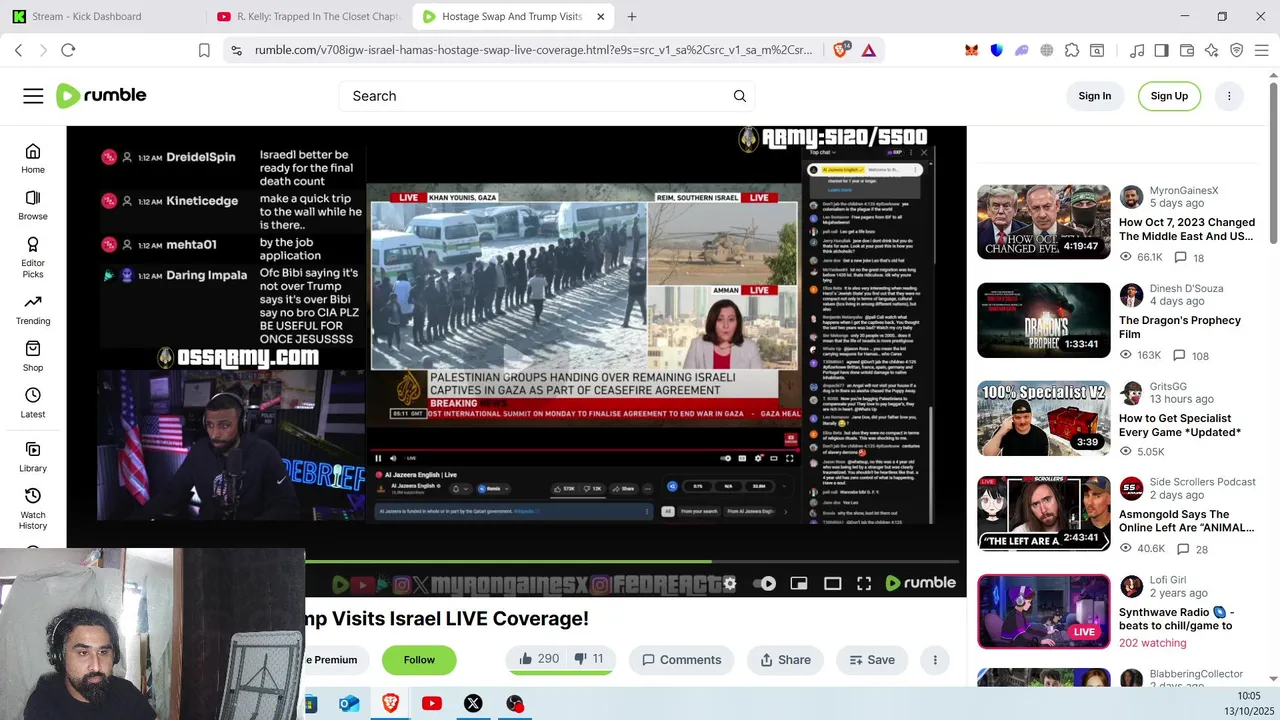This screenshot has width=1280, height=720.
Task: Open Brave VPN icon
Action: pos(1236,50)
